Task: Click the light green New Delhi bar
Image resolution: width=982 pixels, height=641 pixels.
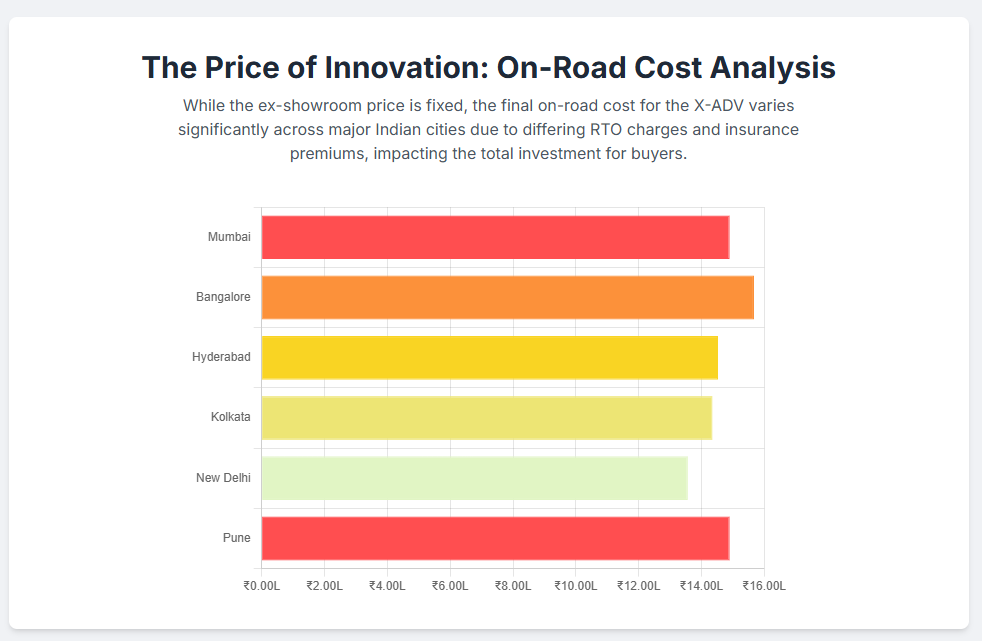Action: pos(474,478)
